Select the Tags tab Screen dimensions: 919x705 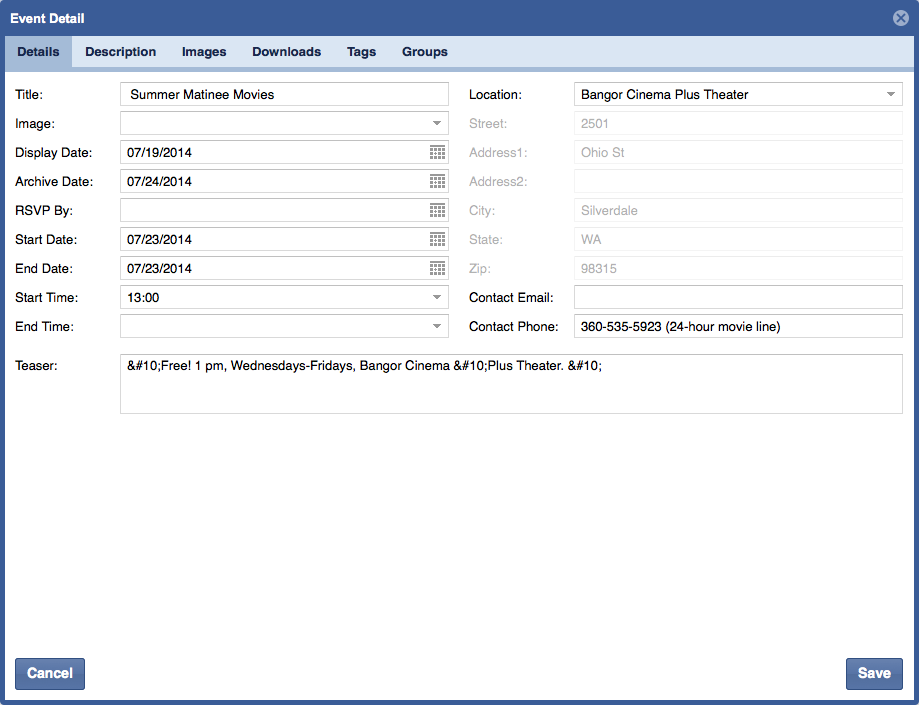pos(361,52)
